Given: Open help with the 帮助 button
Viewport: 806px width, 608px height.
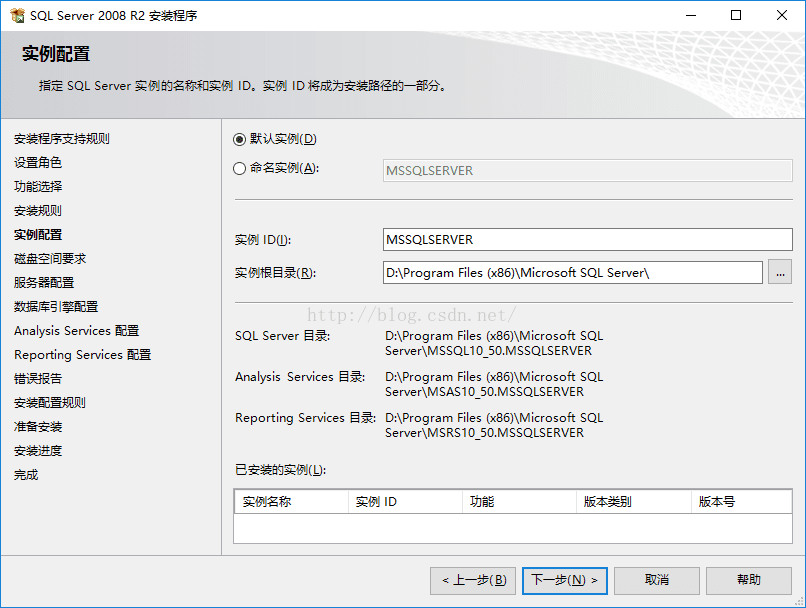Looking at the screenshot, I should pyautogui.click(x=748, y=580).
